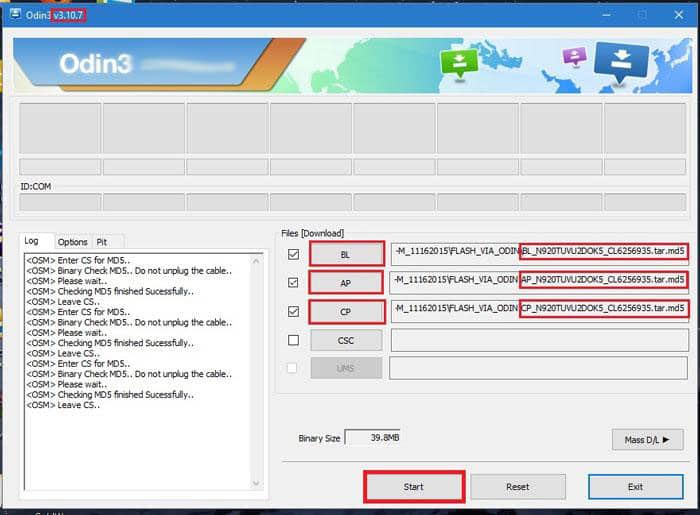Click the CP file browse button

346,311
